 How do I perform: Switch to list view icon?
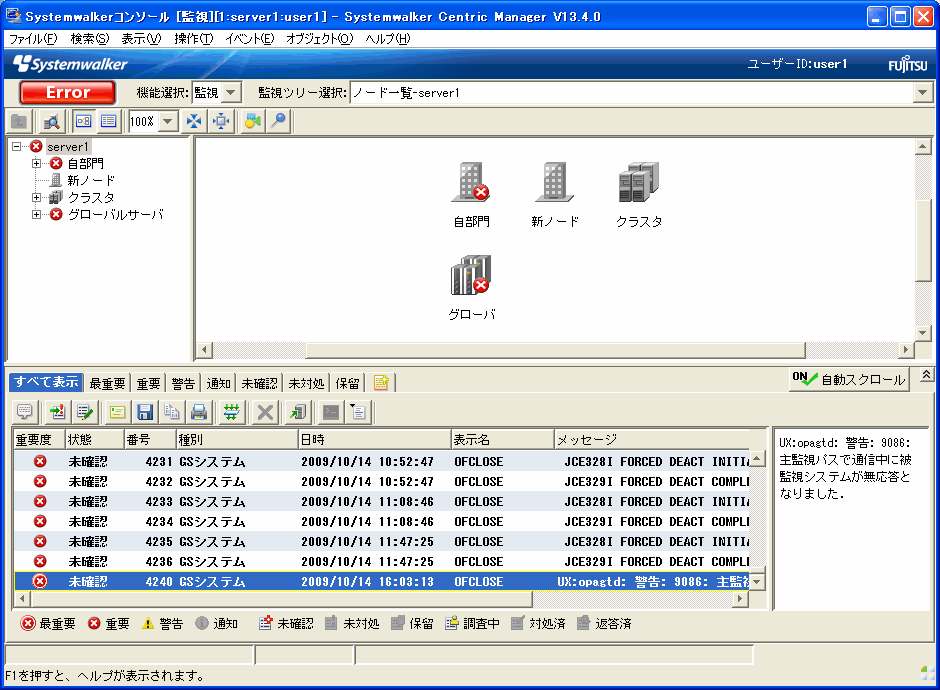tap(109, 122)
